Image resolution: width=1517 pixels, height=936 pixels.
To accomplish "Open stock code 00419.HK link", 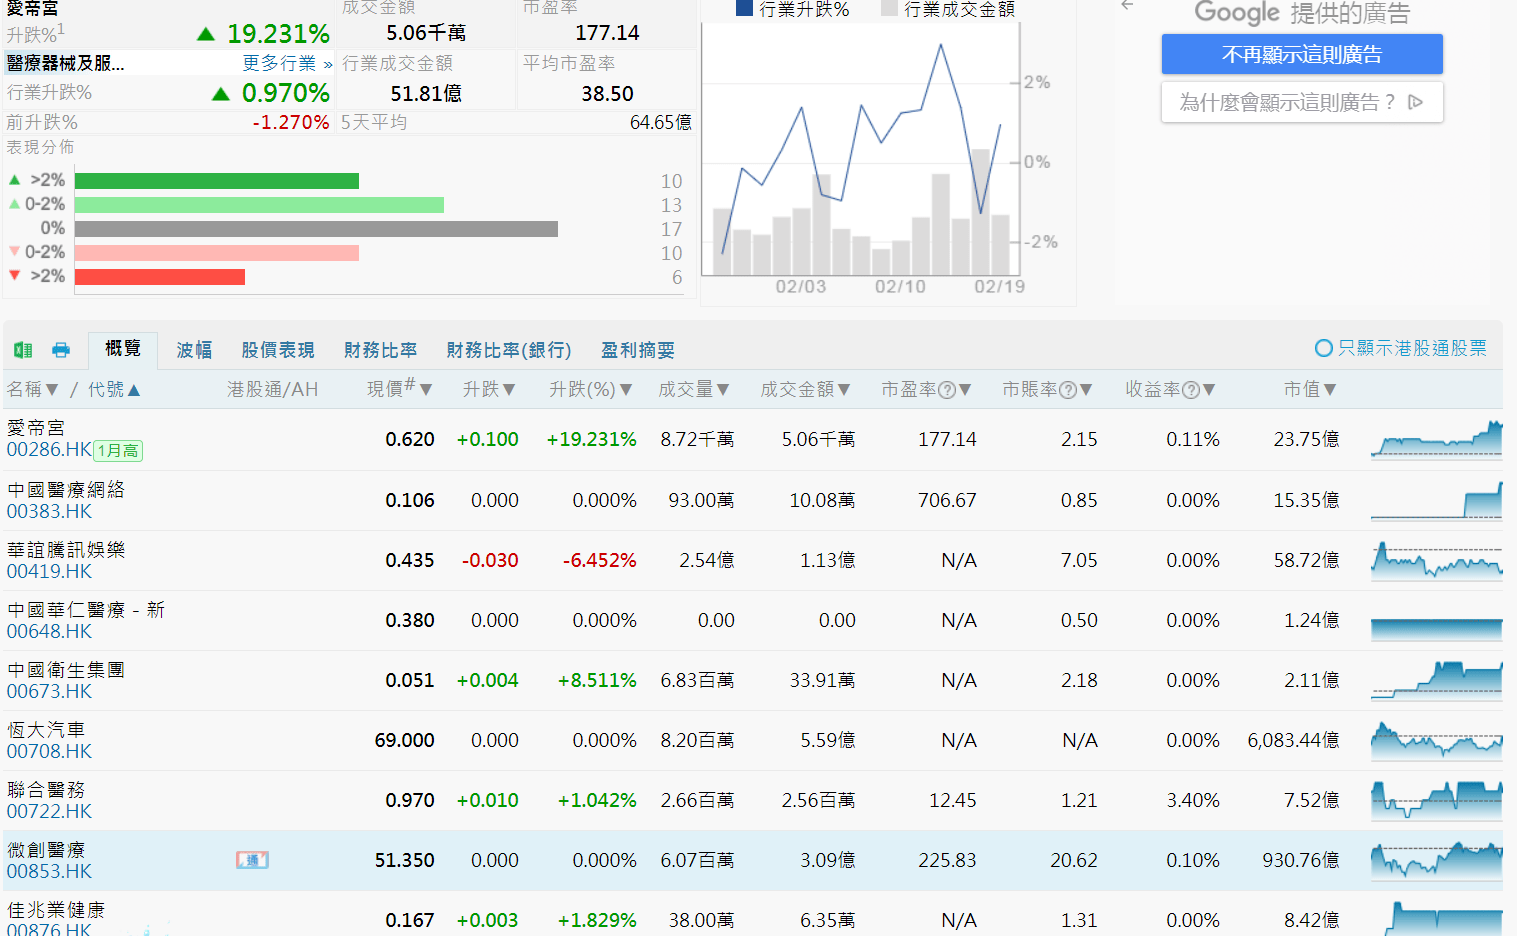I will click(49, 571).
